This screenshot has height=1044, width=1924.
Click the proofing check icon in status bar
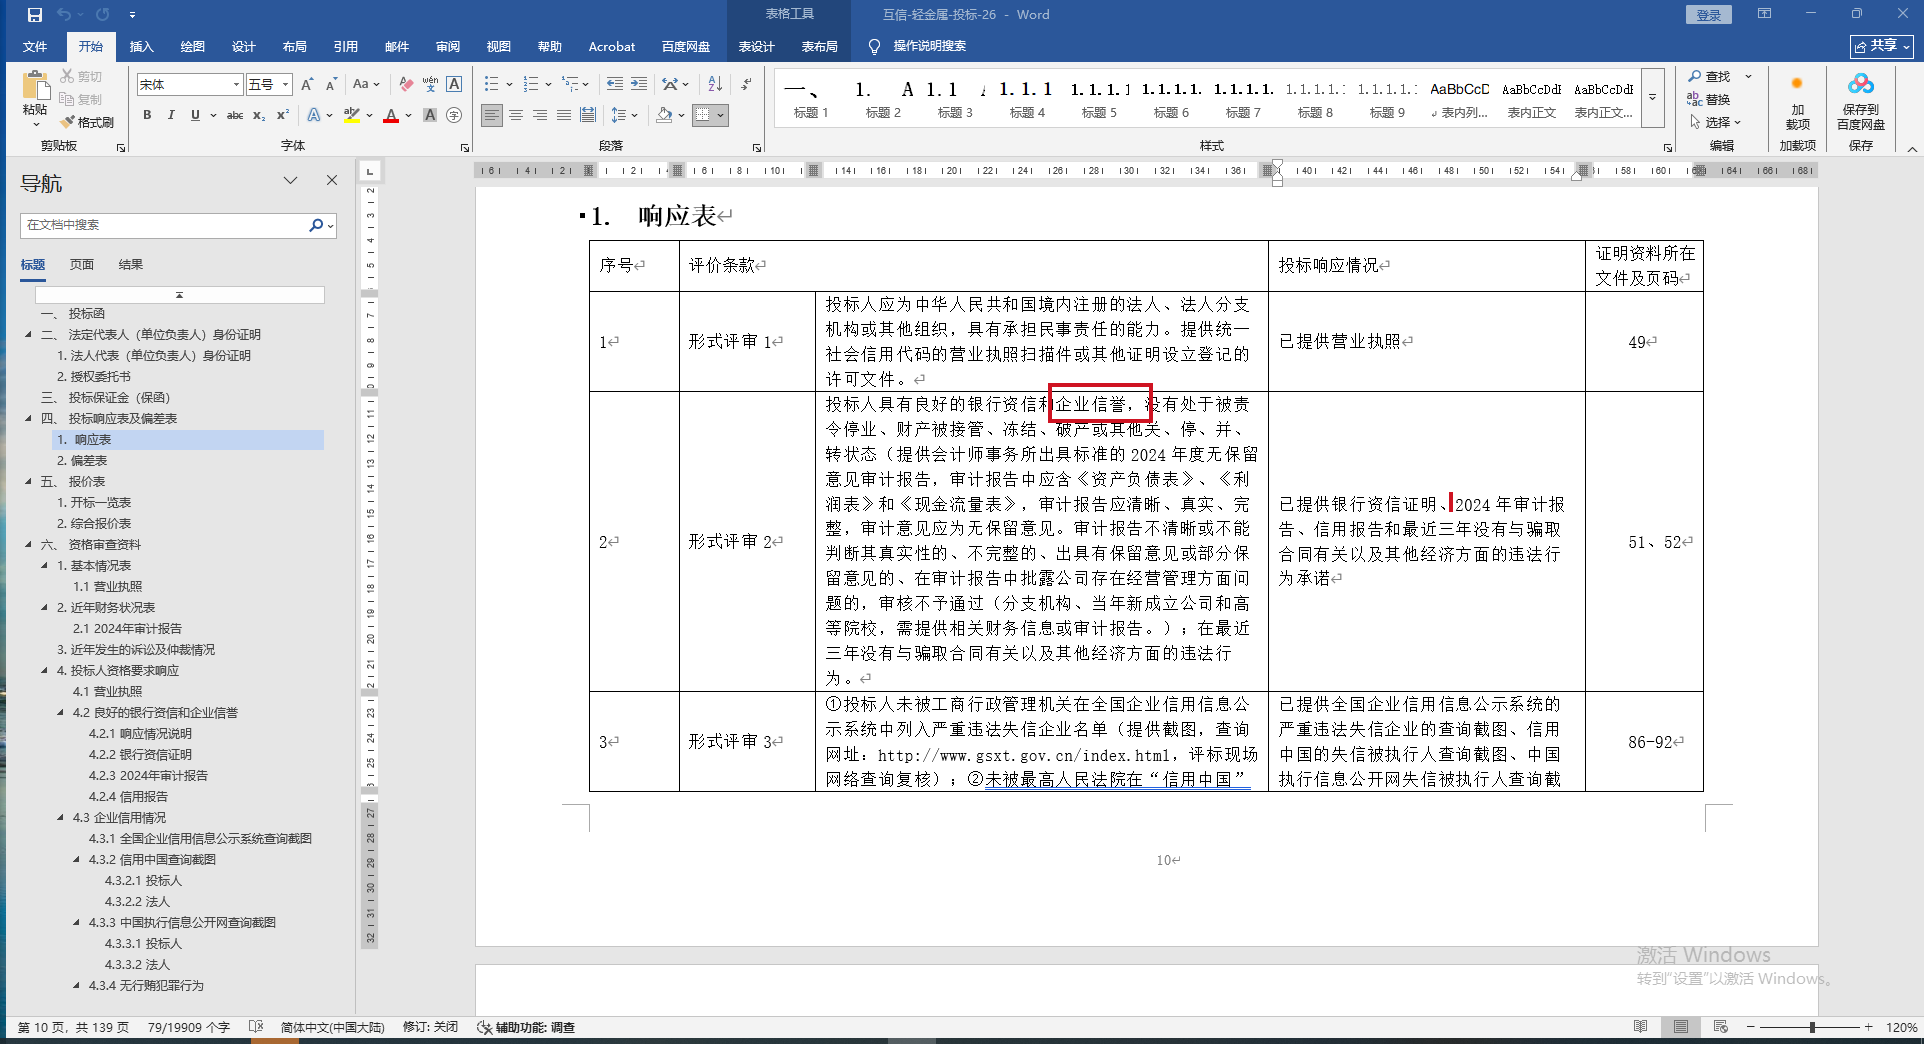(256, 1027)
